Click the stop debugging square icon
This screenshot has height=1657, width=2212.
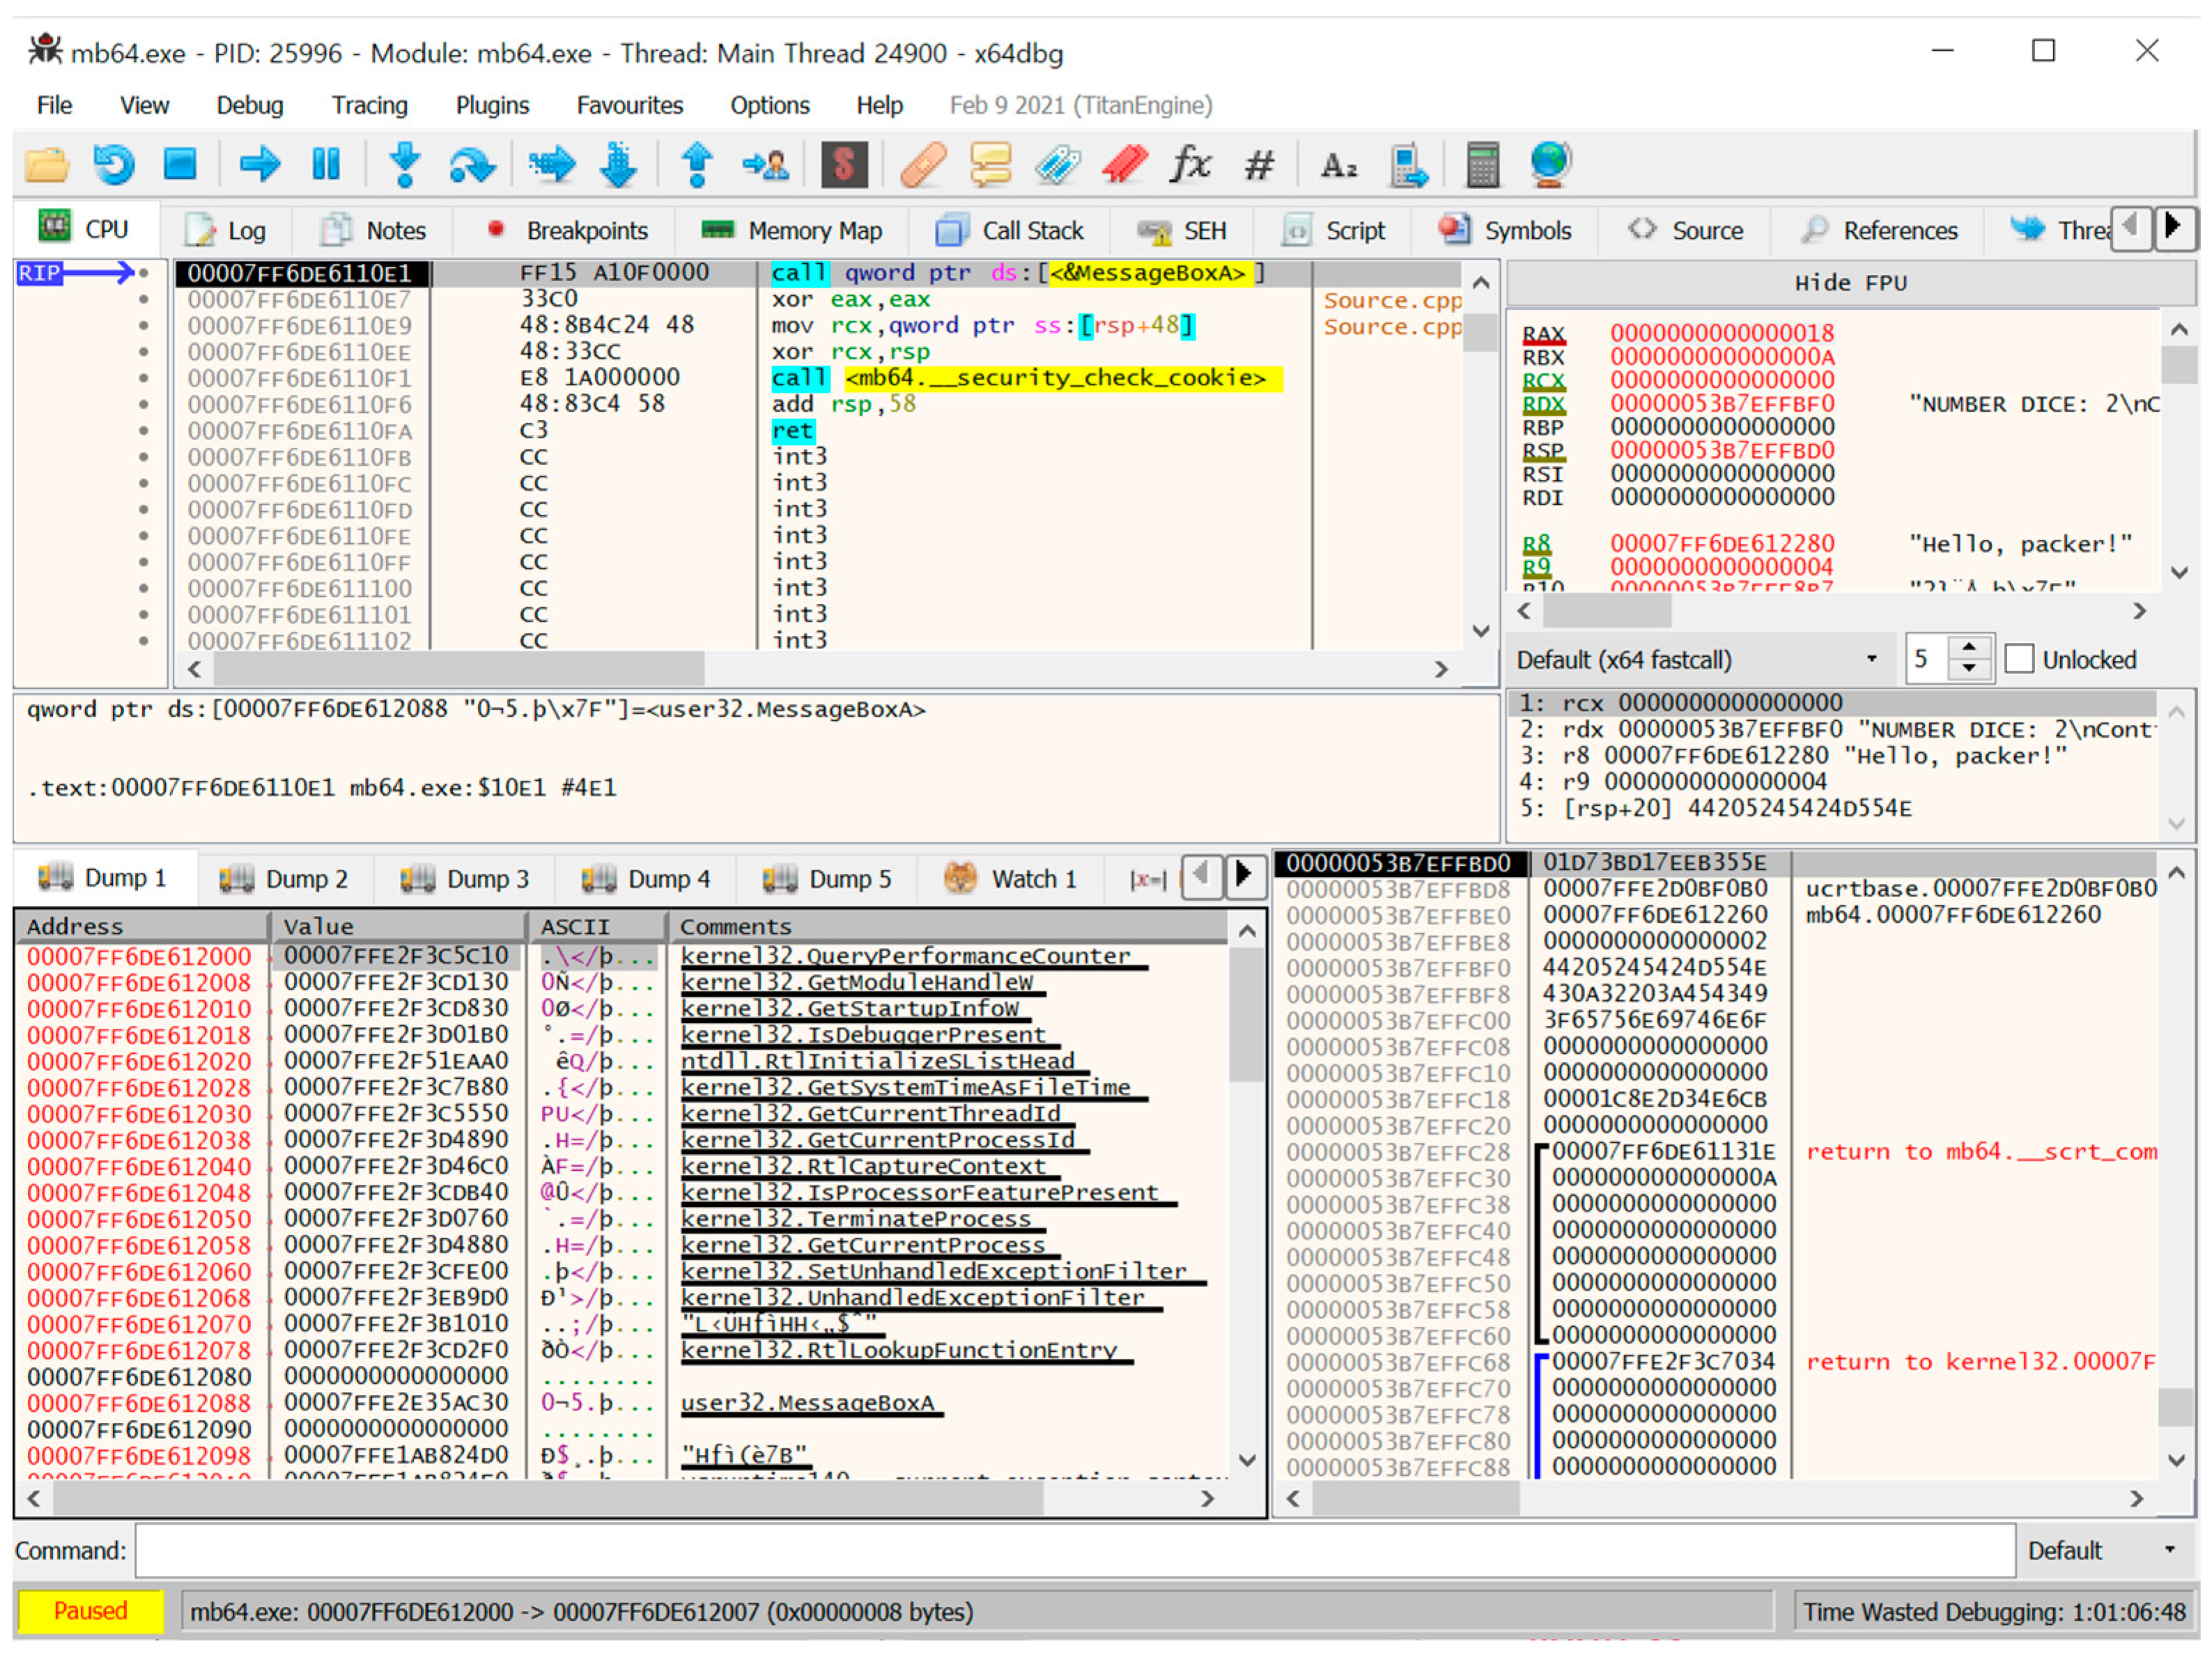[180, 164]
